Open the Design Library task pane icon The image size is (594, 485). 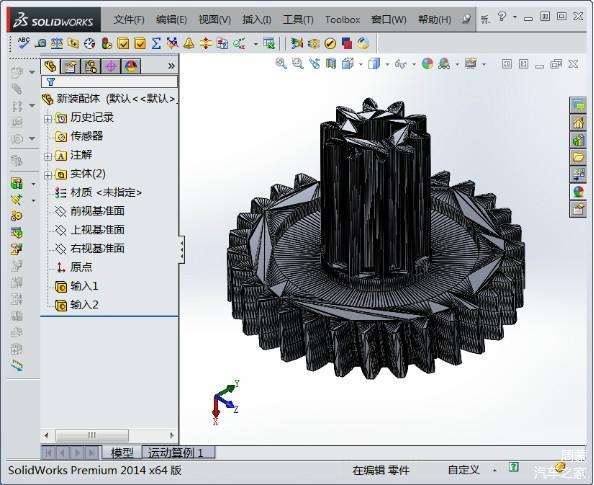[578, 139]
